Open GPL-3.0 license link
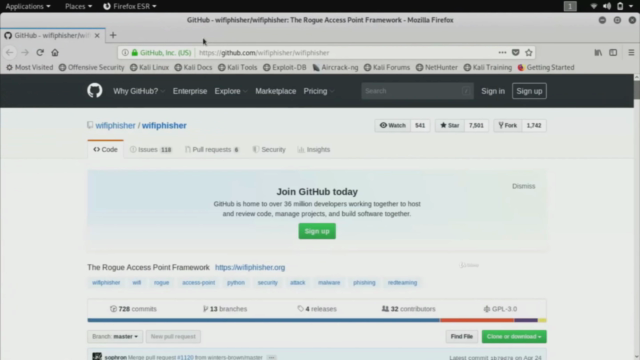The image size is (640, 360). pos(500,309)
